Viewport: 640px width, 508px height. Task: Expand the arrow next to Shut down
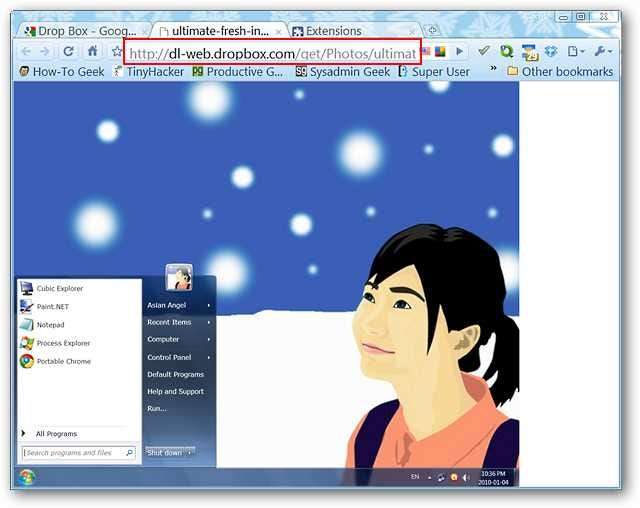[x=190, y=453]
